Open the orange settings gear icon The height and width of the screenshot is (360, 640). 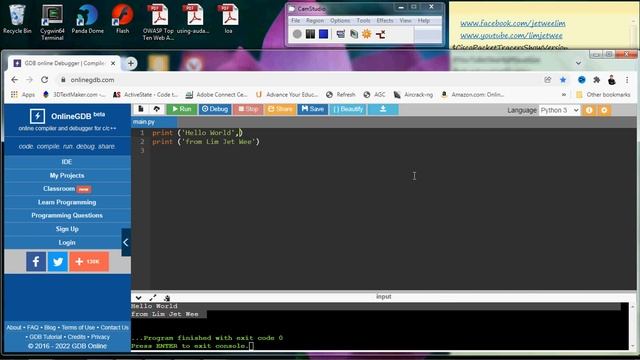604,110
